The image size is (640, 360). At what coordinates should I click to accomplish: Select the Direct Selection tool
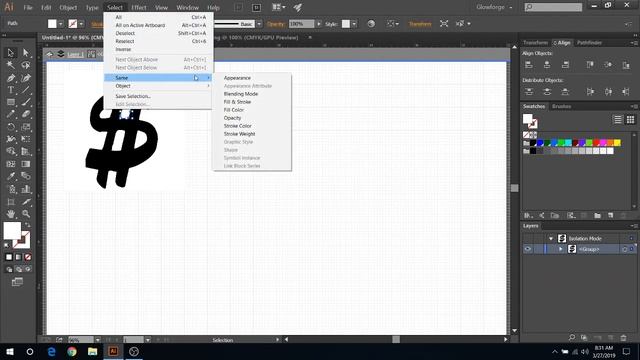coord(26,53)
